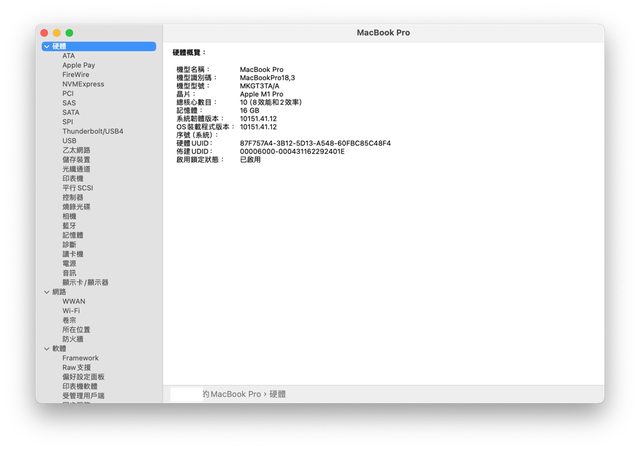The width and height of the screenshot is (640, 450).
Task: Select 讀卡機 in the sidebar
Action: [x=73, y=254]
